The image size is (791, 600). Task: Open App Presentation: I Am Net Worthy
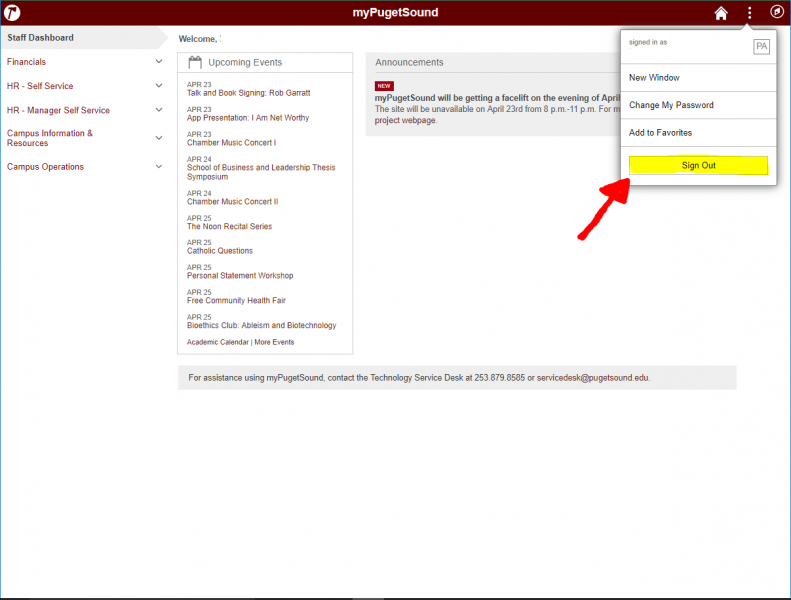click(x=248, y=118)
